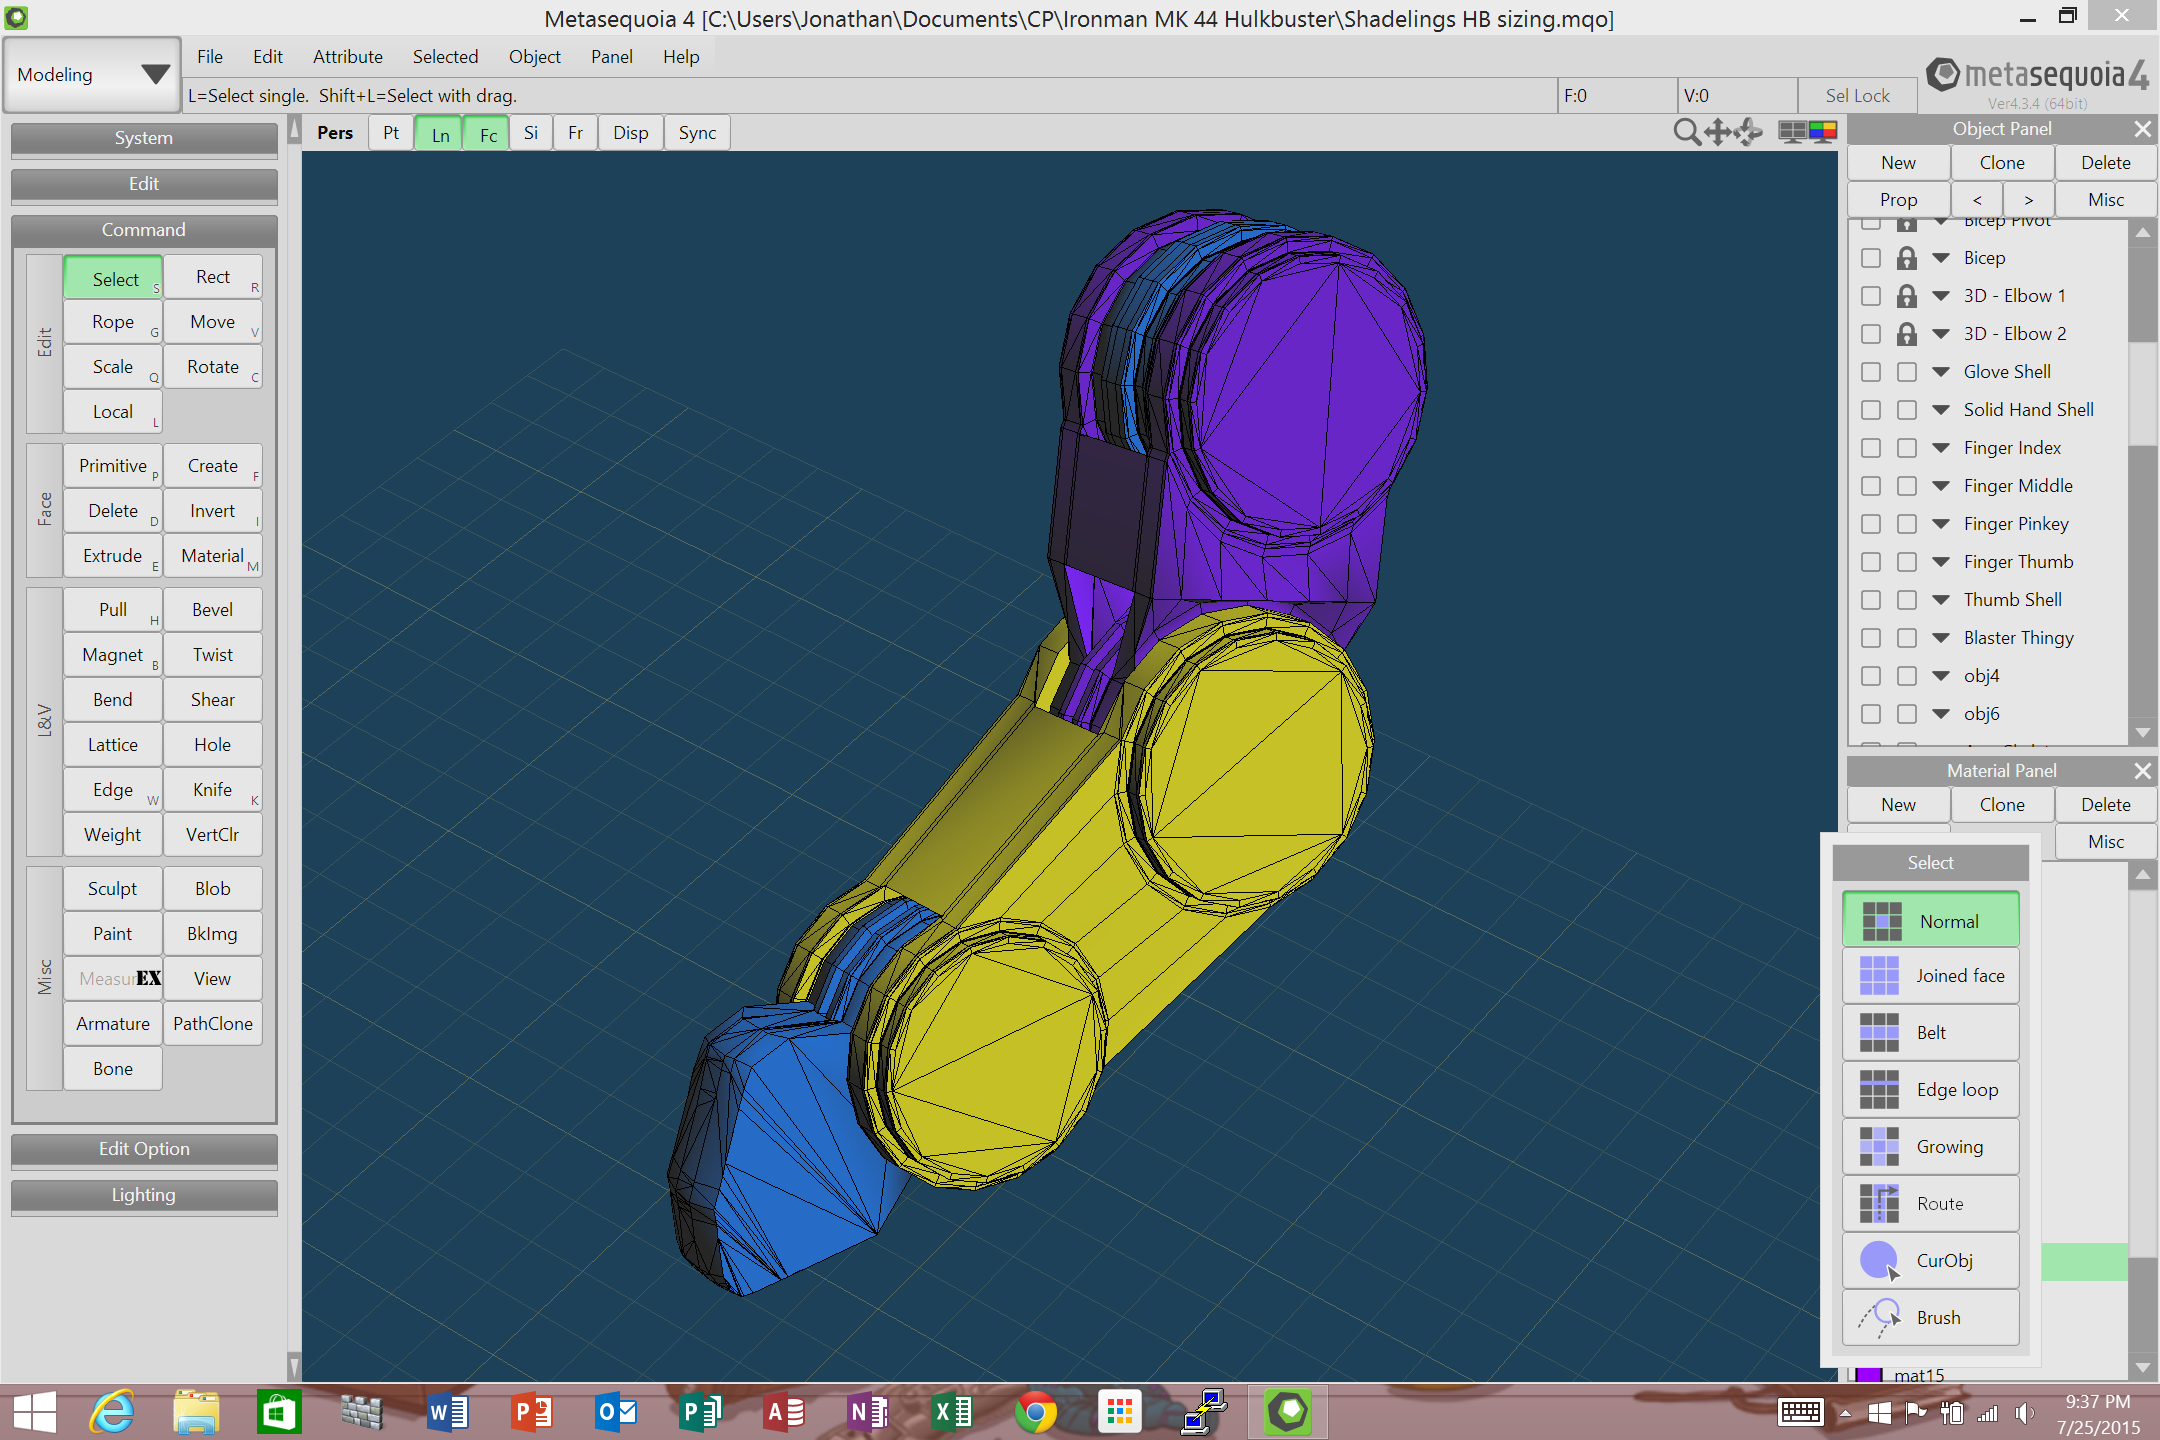
Task: Open OneNote from the taskbar
Action: click(868, 1412)
